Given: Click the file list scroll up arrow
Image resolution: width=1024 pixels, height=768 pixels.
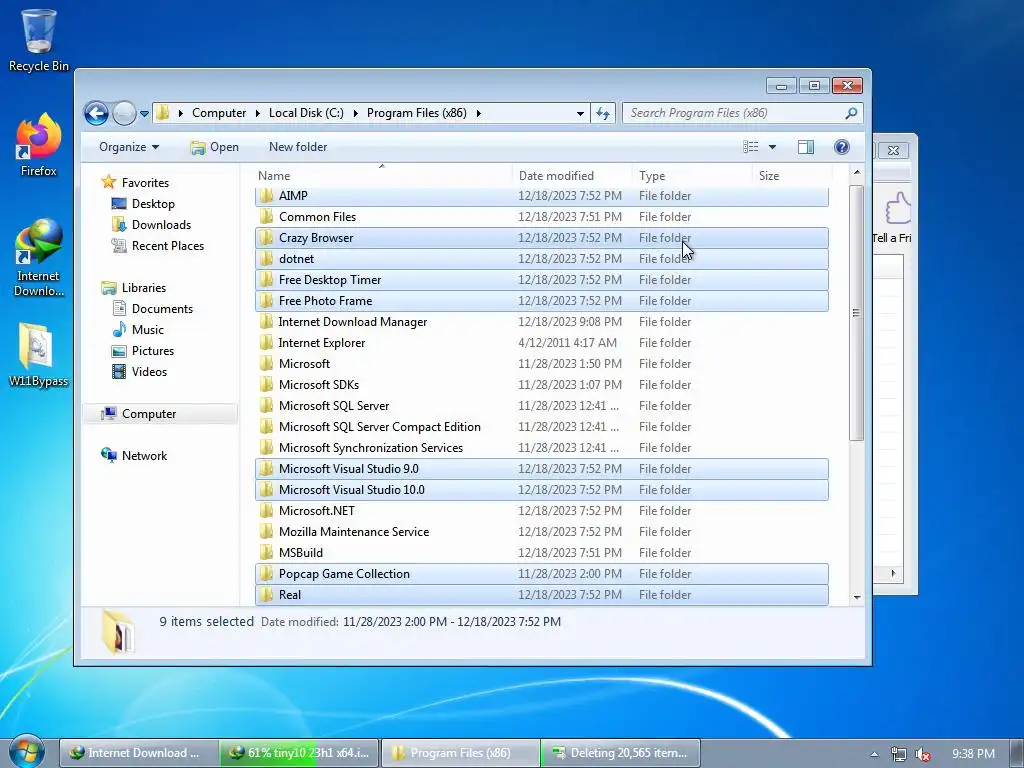Looking at the screenshot, I should point(857,172).
